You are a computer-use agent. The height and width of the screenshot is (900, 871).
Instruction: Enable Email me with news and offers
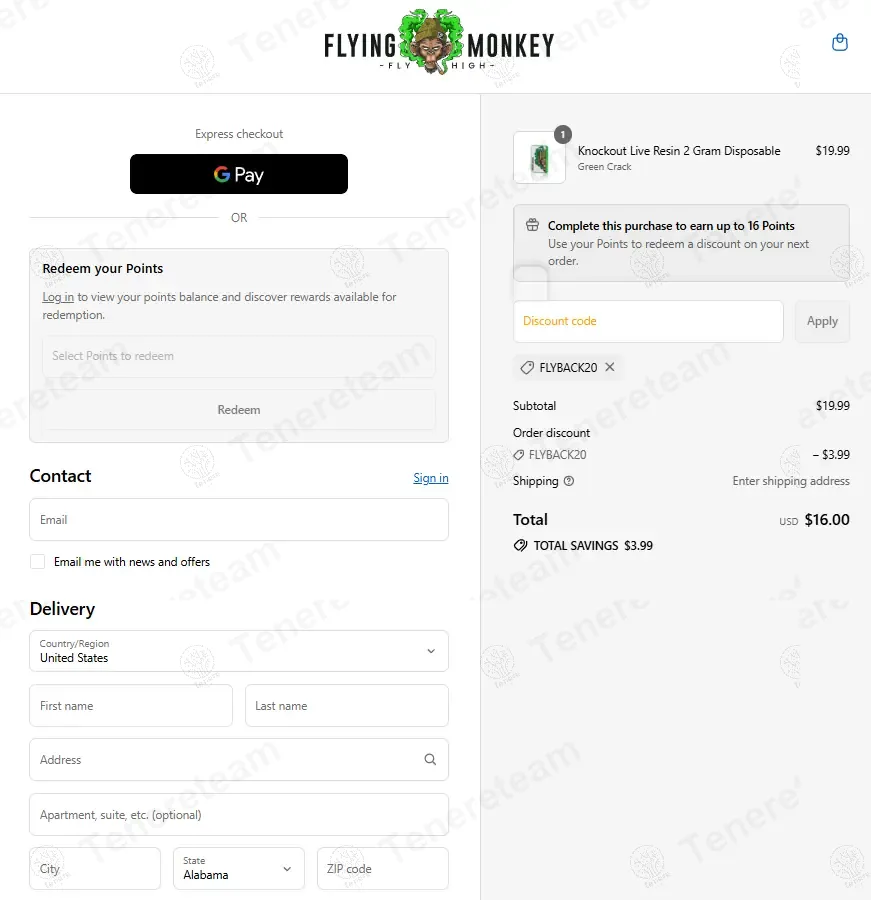click(x=38, y=562)
